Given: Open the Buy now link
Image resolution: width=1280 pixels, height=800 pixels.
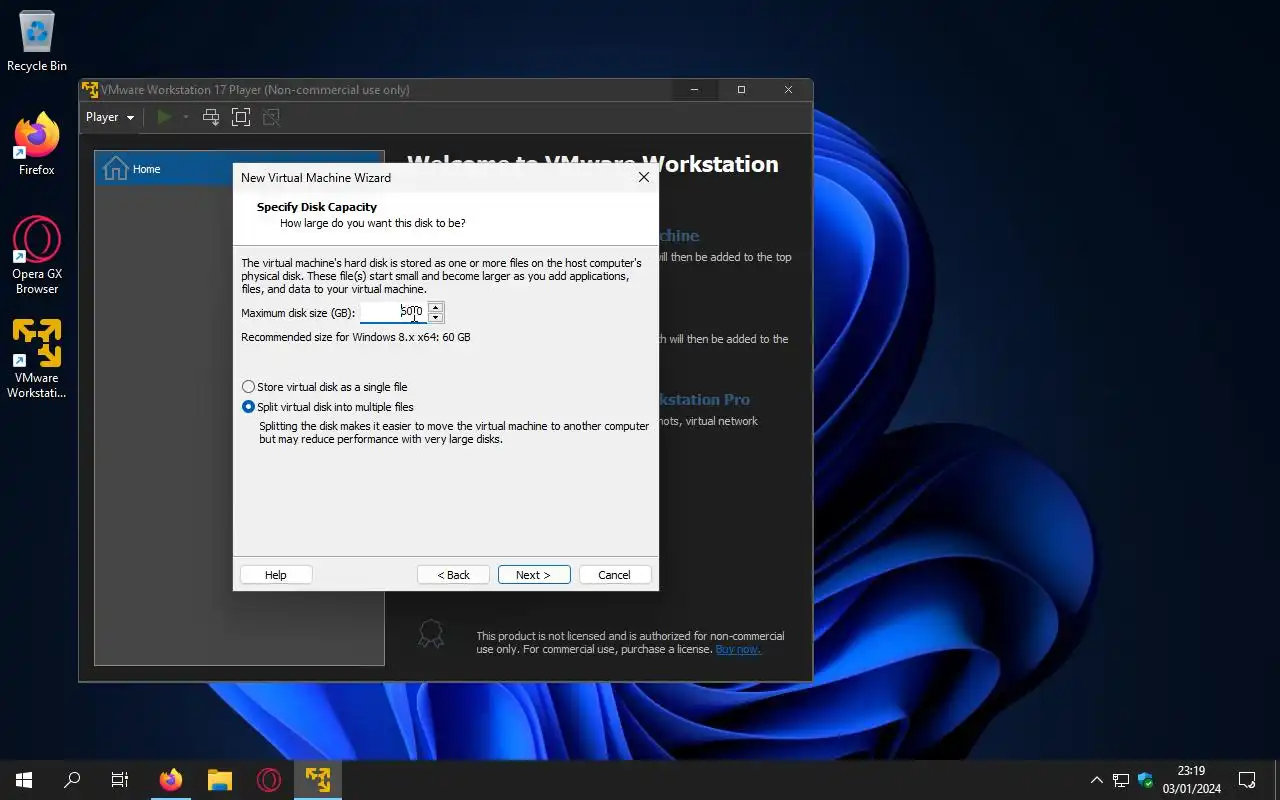Looking at the screenshot, I should pyautogui.click(x=738, y=649).
